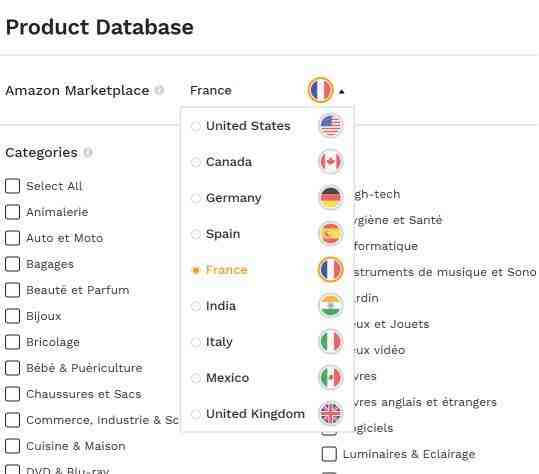The image size is (539, 474).
Task: Click the Mexico flag icon
Action: click(x=331, y=378)
